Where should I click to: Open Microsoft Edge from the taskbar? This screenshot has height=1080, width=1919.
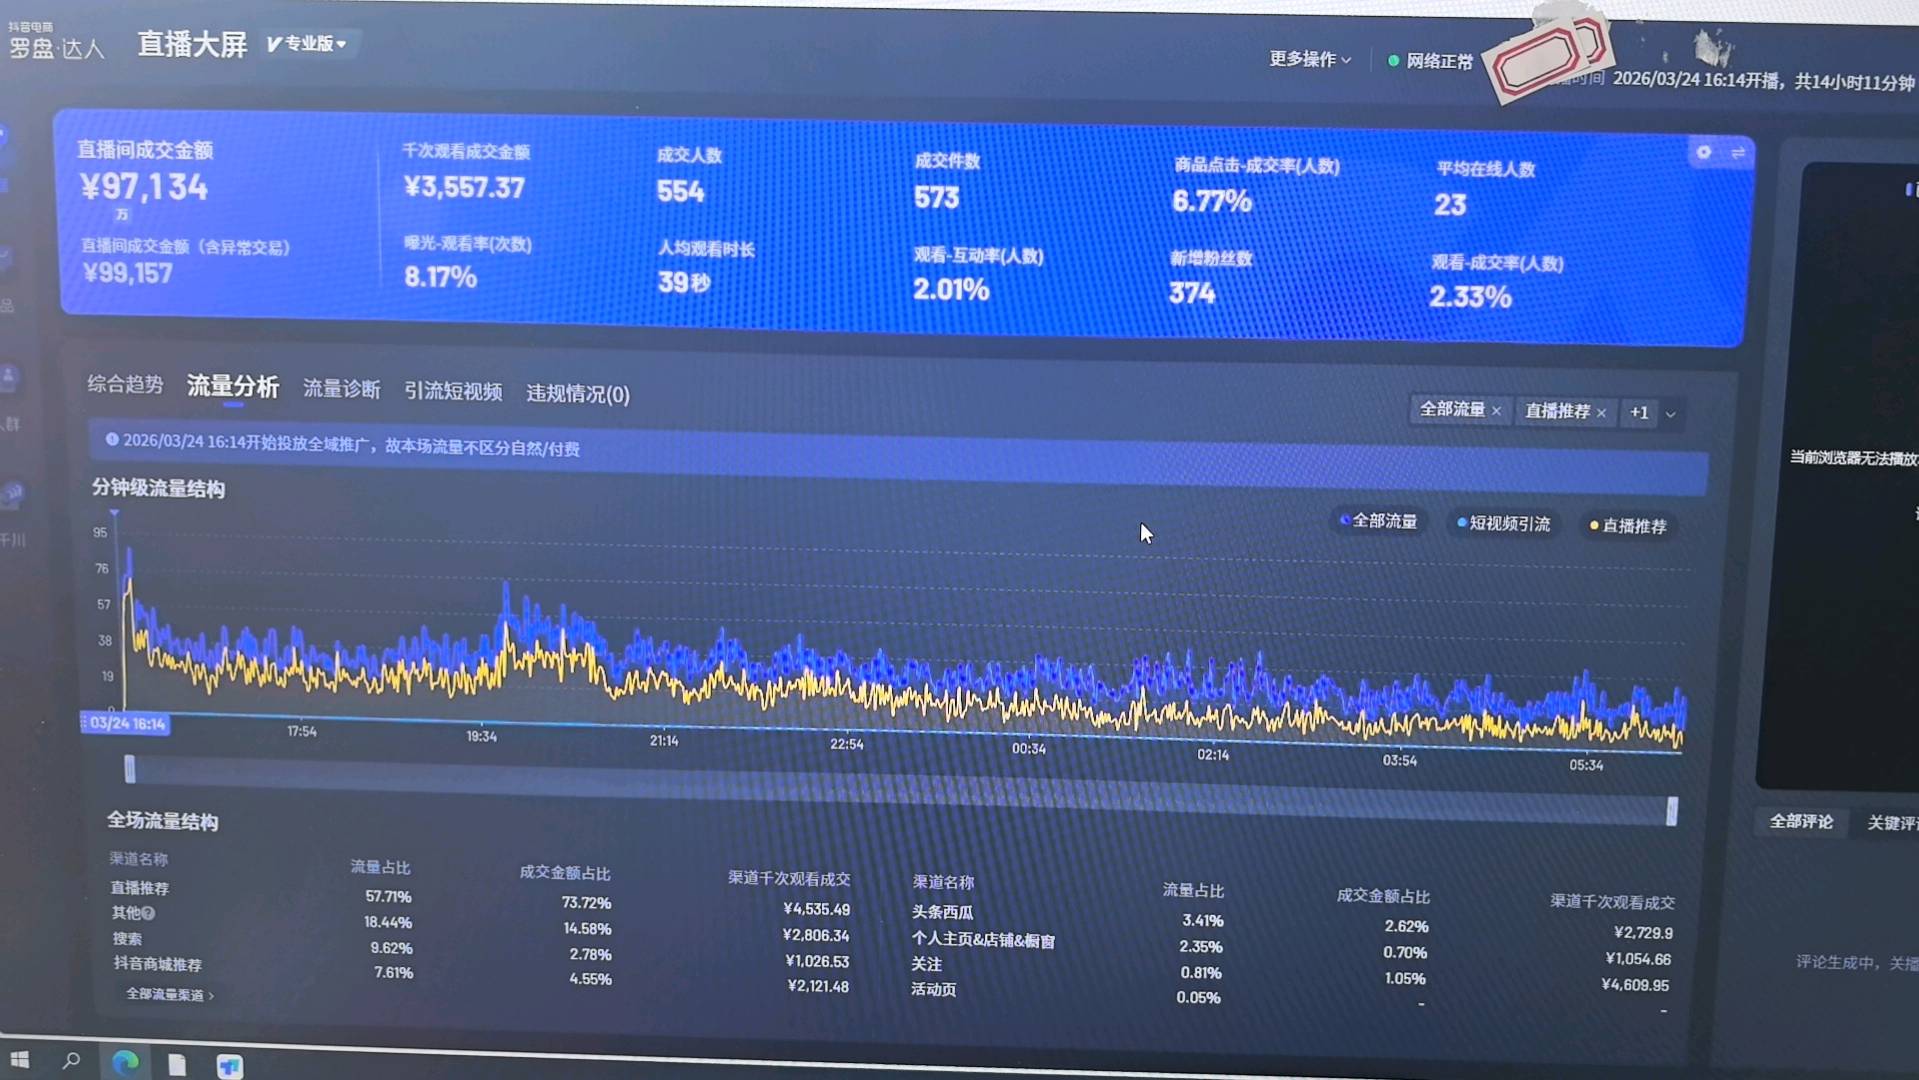point(124,1063)
